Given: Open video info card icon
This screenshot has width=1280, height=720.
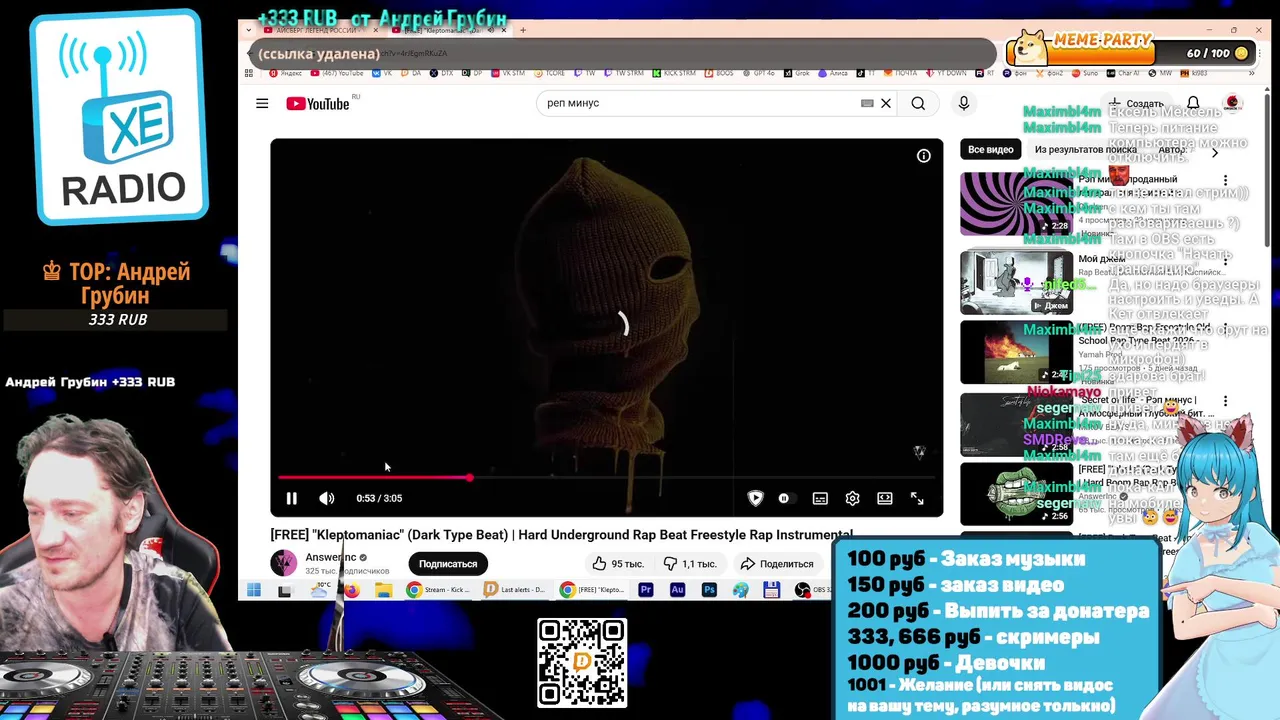Looking at the screenshot, I should tap(924, 155).
